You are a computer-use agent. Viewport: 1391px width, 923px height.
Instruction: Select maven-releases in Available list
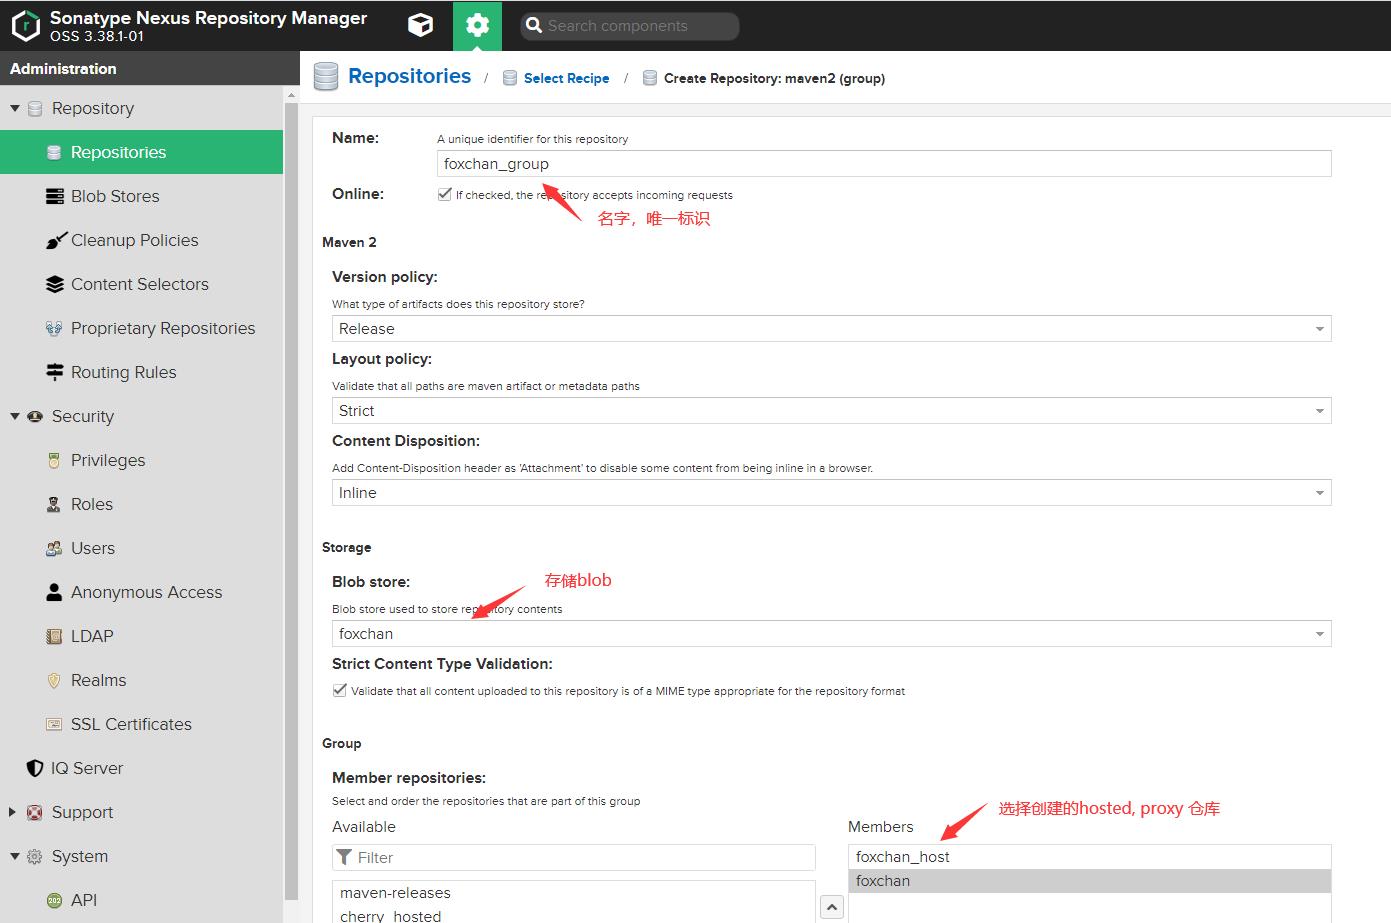pos(574,893)
